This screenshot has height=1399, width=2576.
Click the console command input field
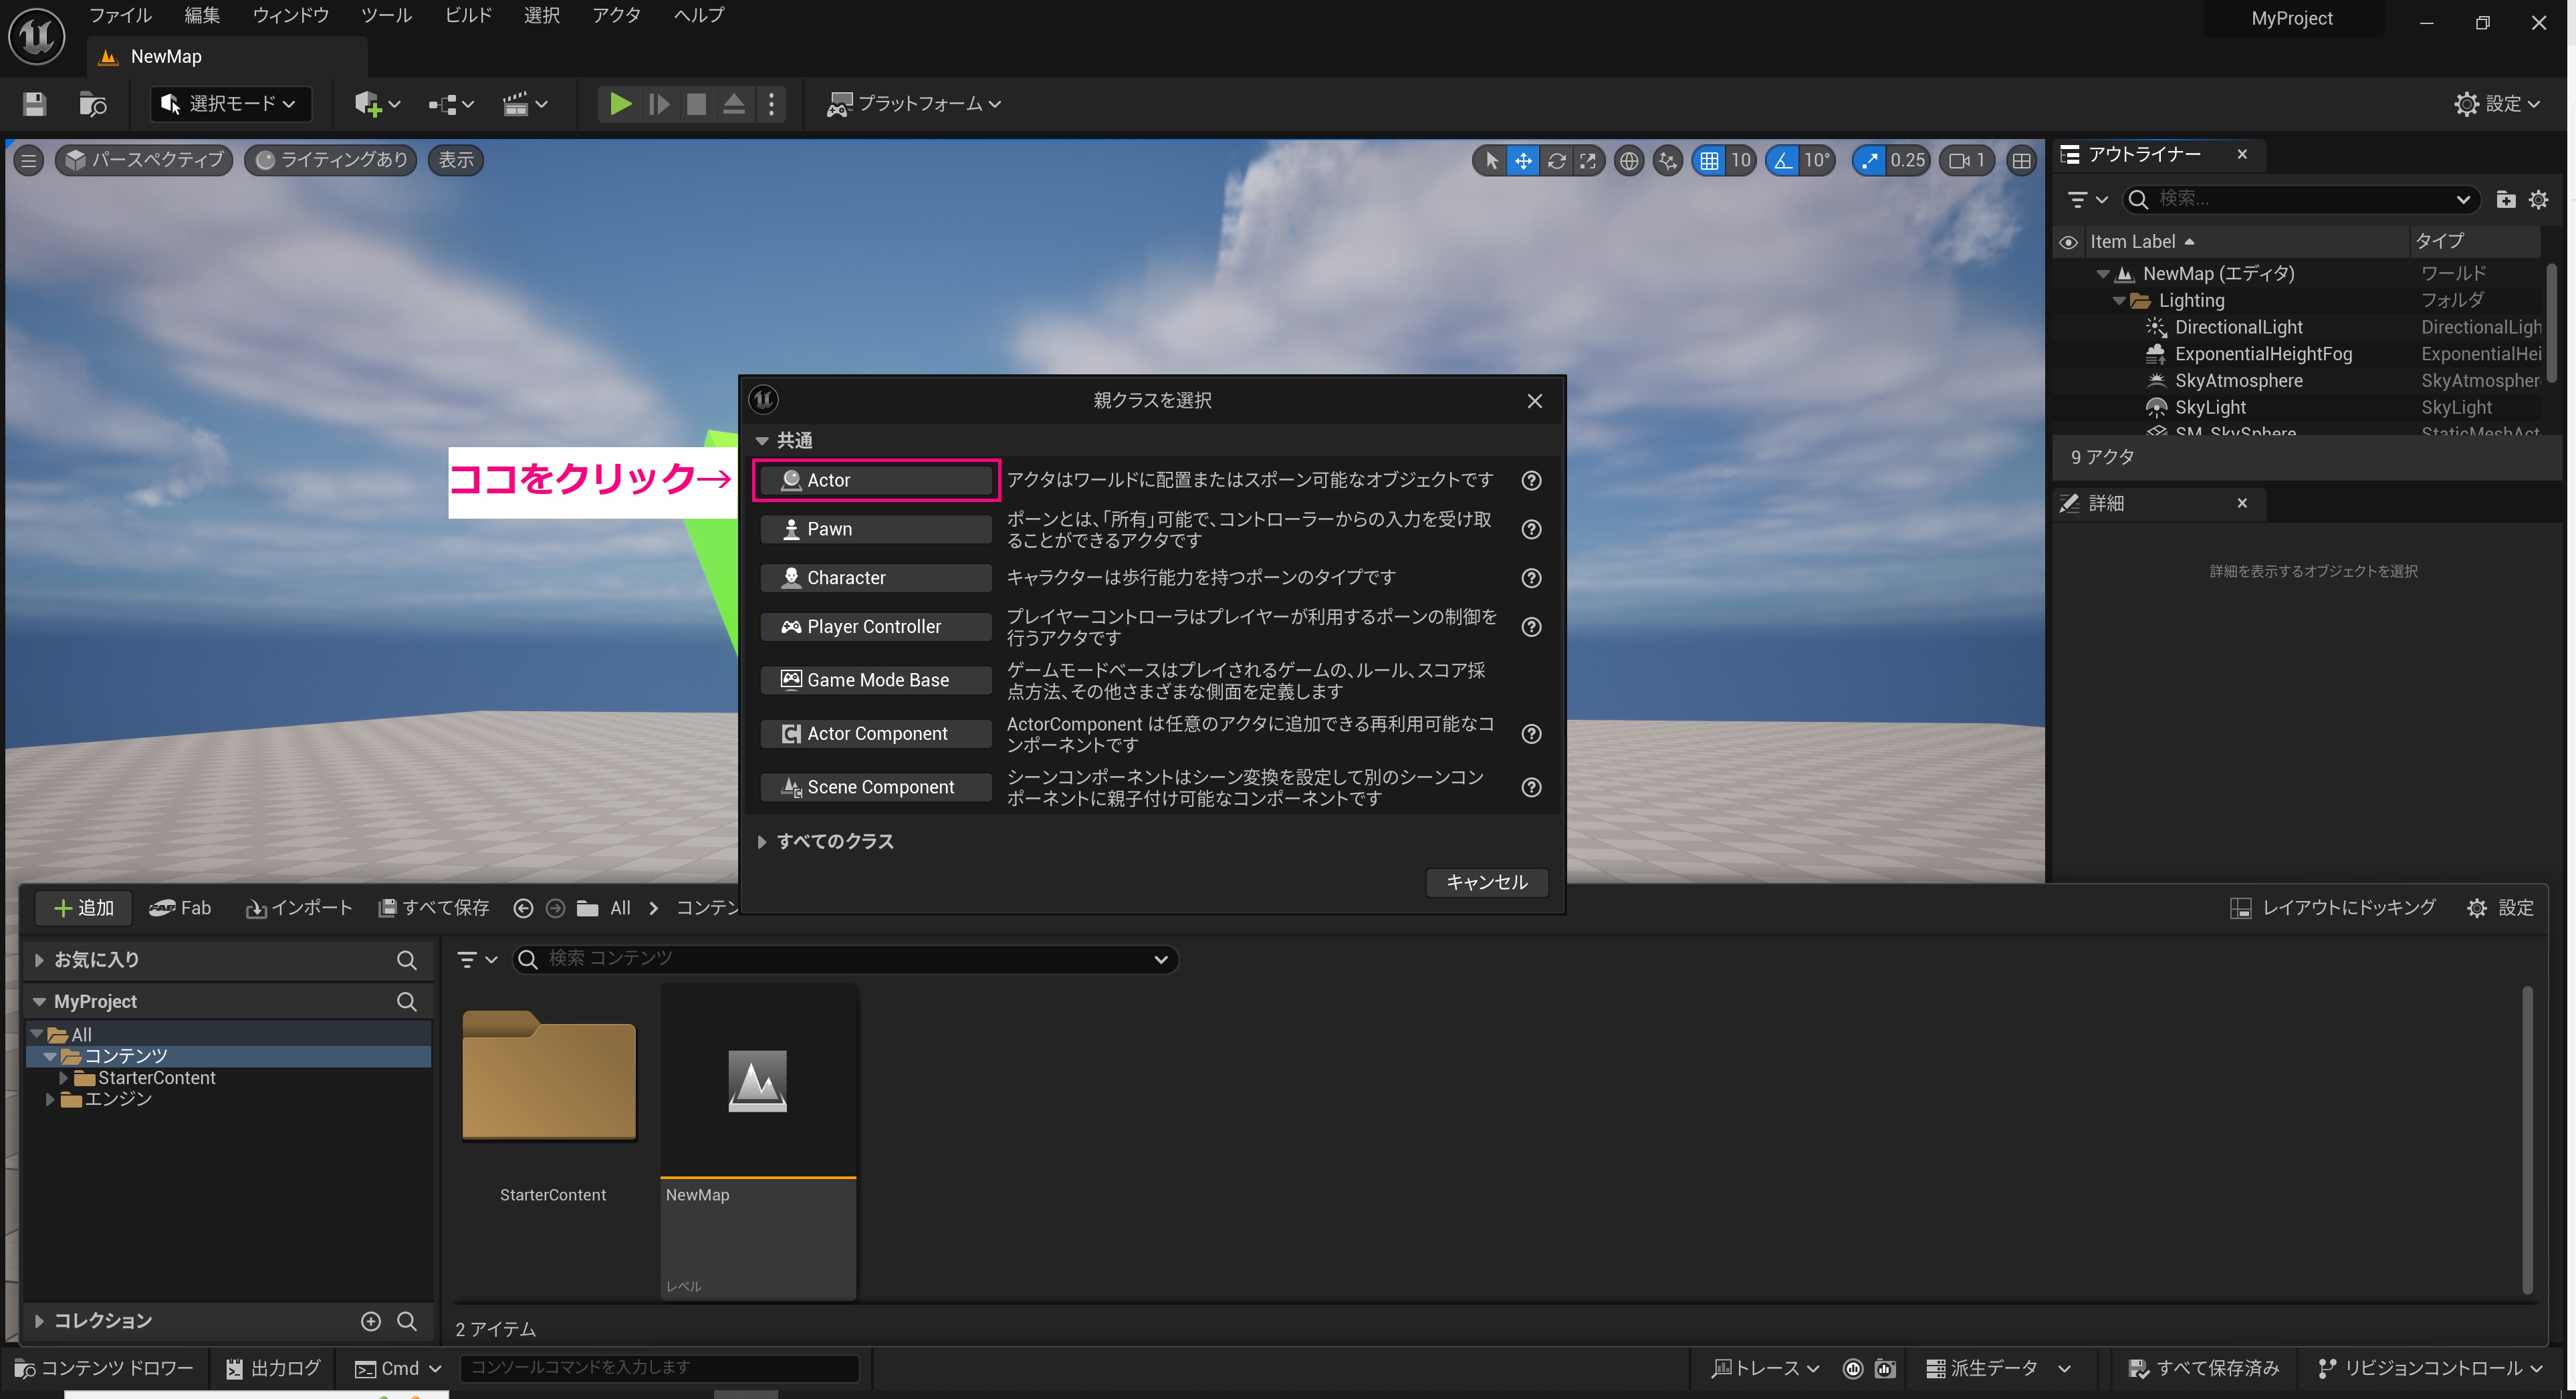click(x=660, y=1367)
